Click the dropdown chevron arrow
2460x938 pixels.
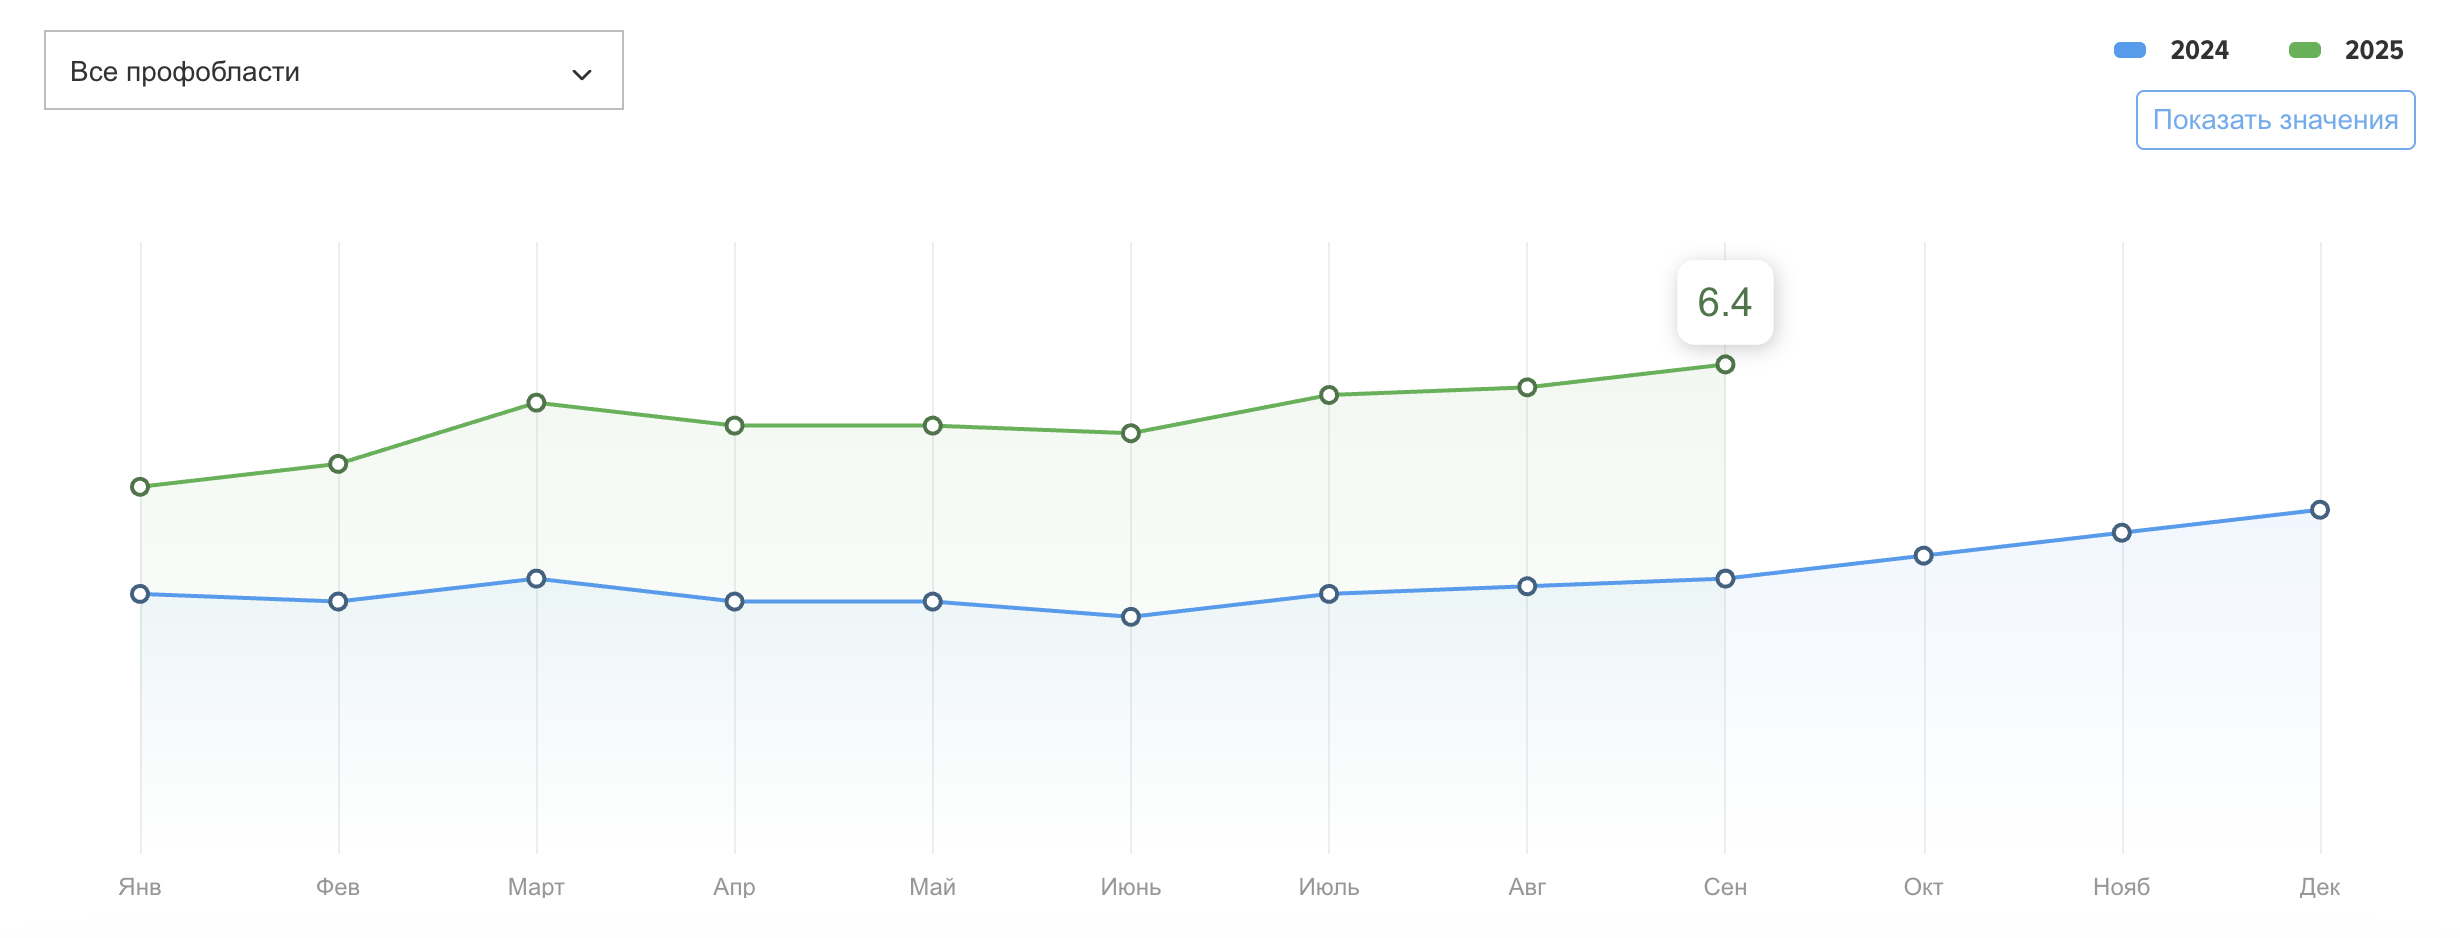click(x=582, y=74)
